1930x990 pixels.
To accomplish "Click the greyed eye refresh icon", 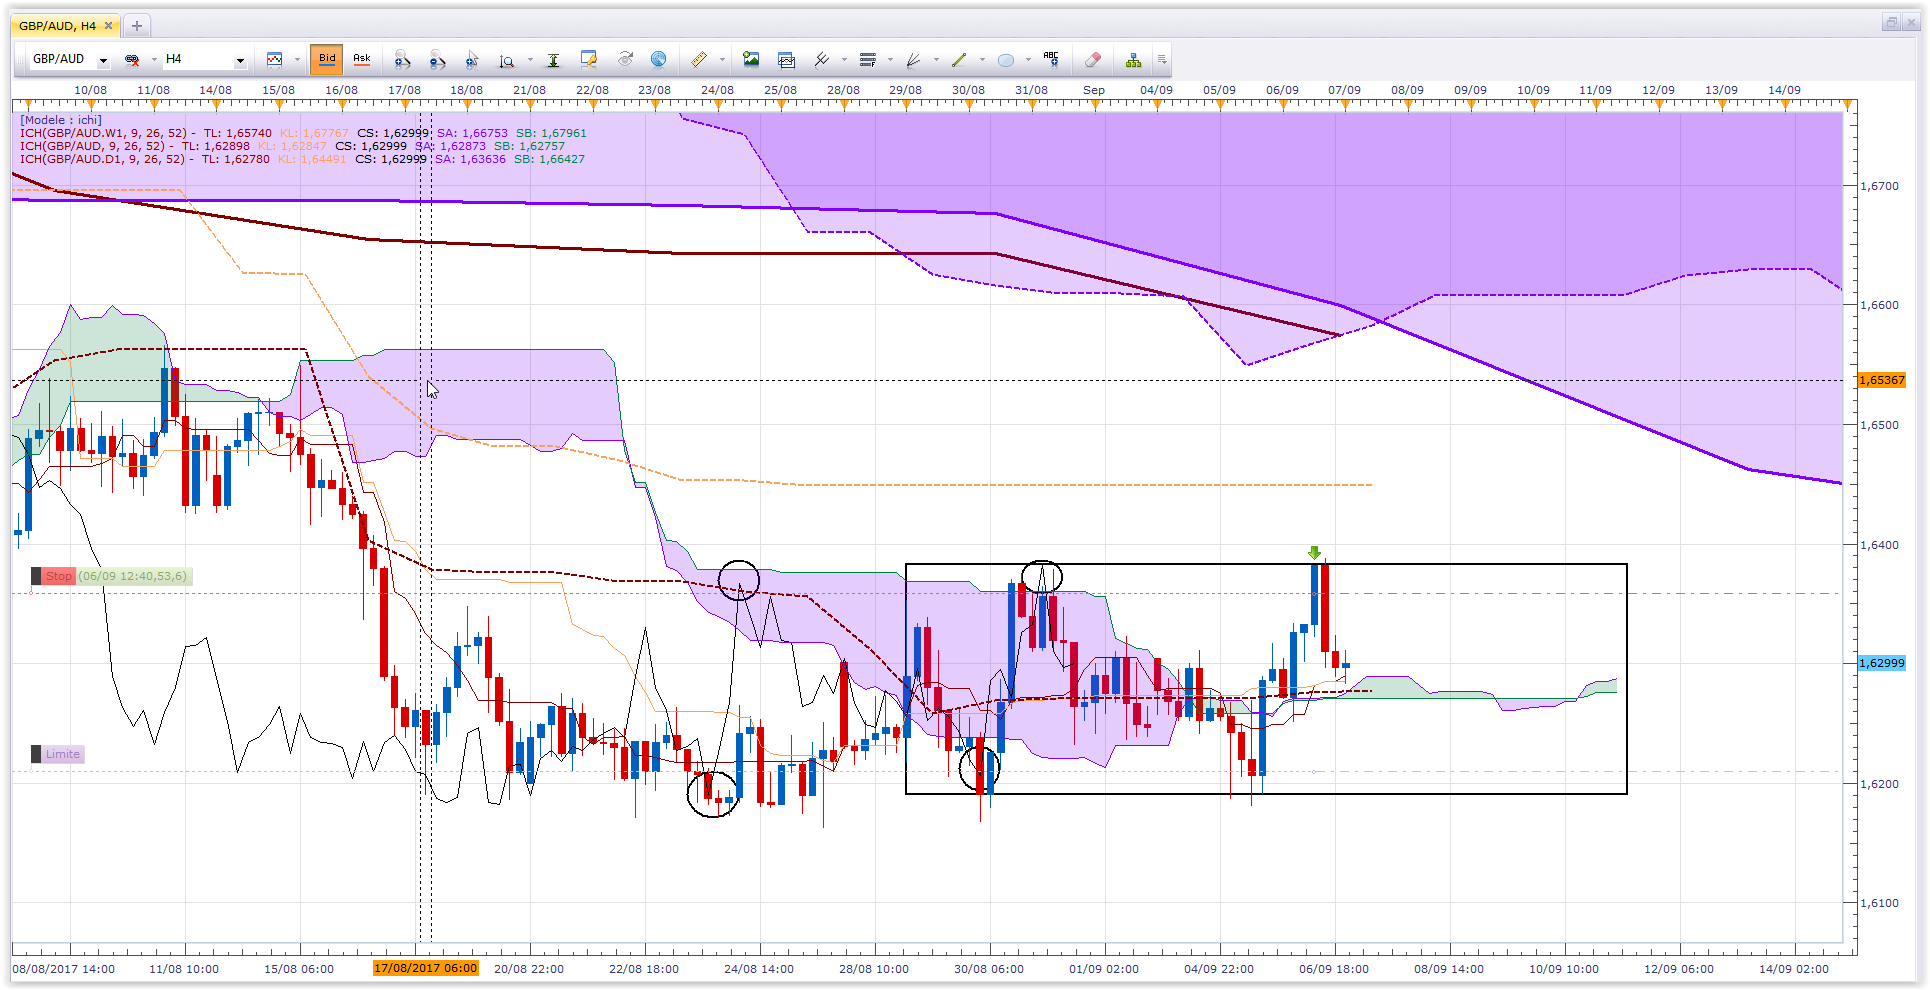I will (x=625, y=60).
